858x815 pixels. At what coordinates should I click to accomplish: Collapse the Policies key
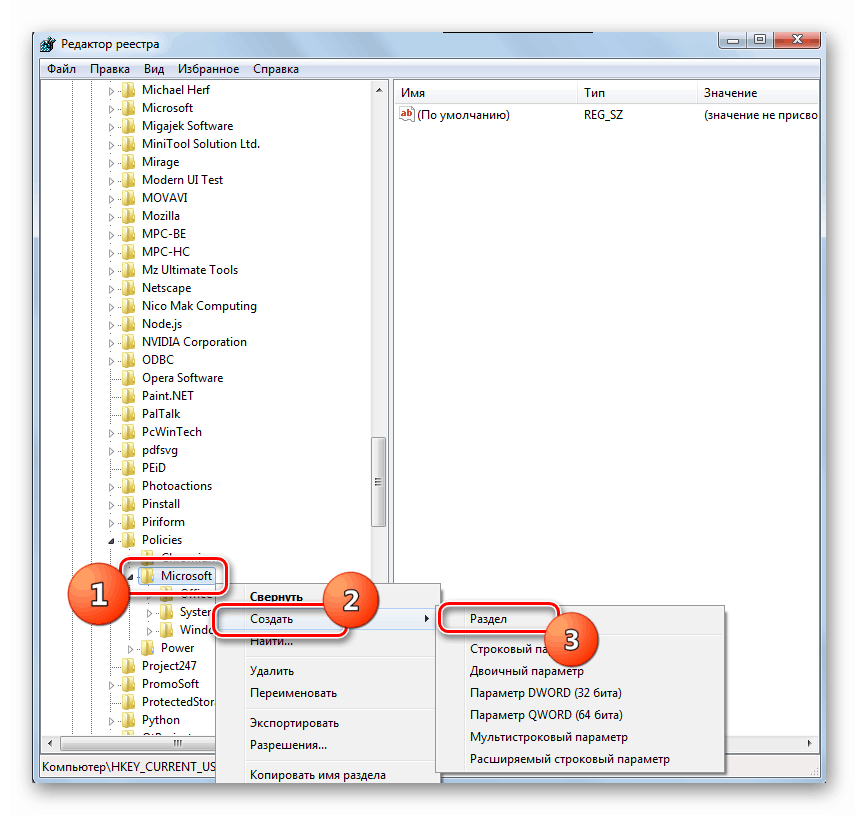[112, 541]
